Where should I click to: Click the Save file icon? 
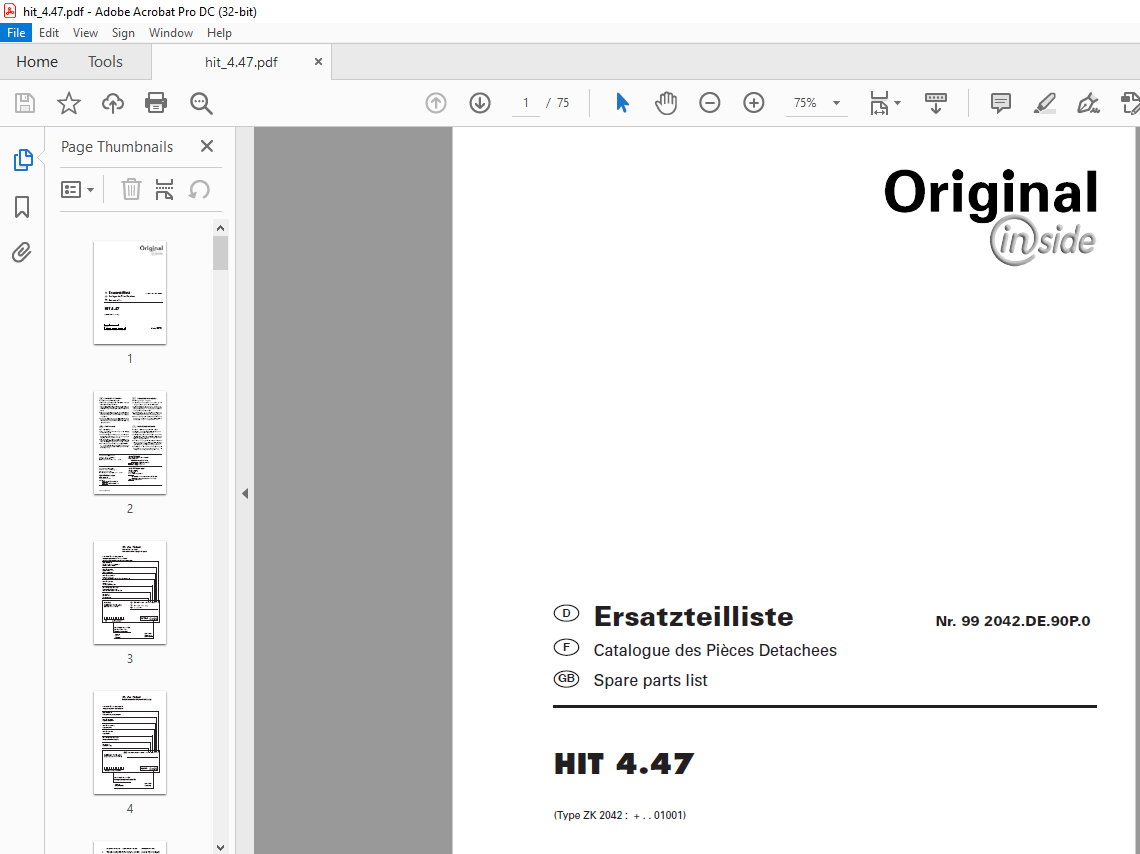25,103
